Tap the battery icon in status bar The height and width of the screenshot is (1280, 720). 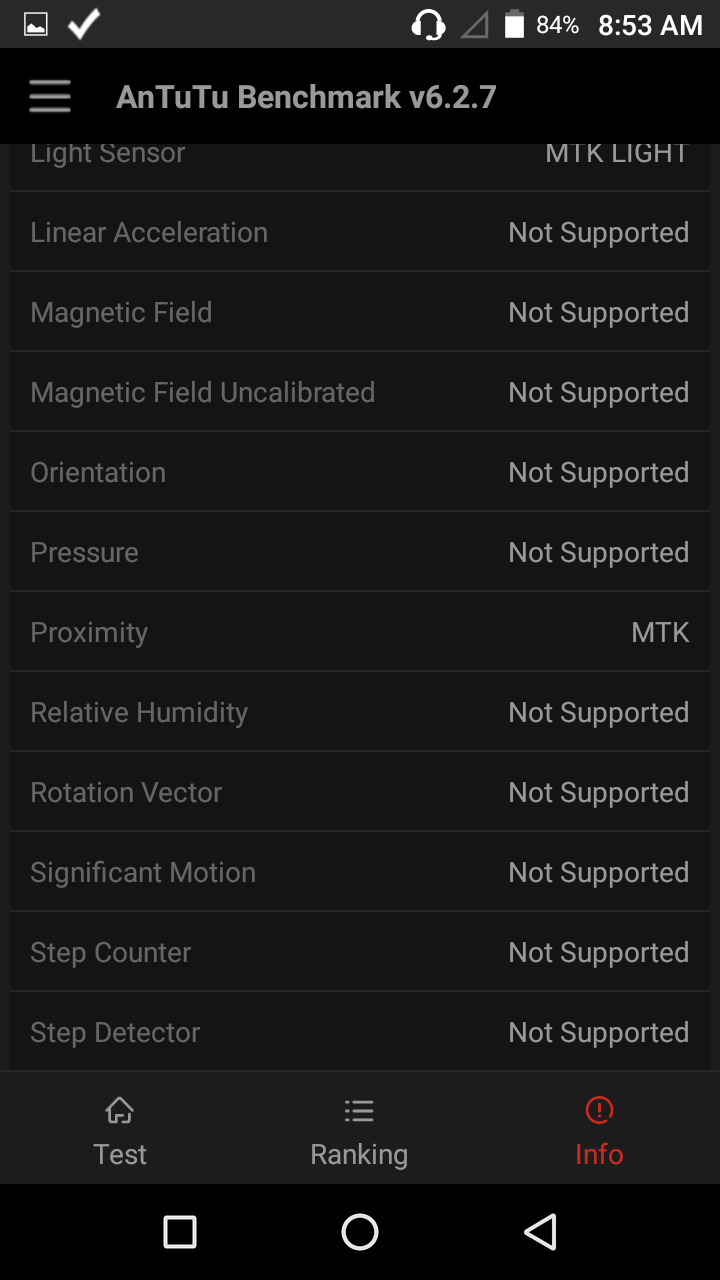click(514, 25)
